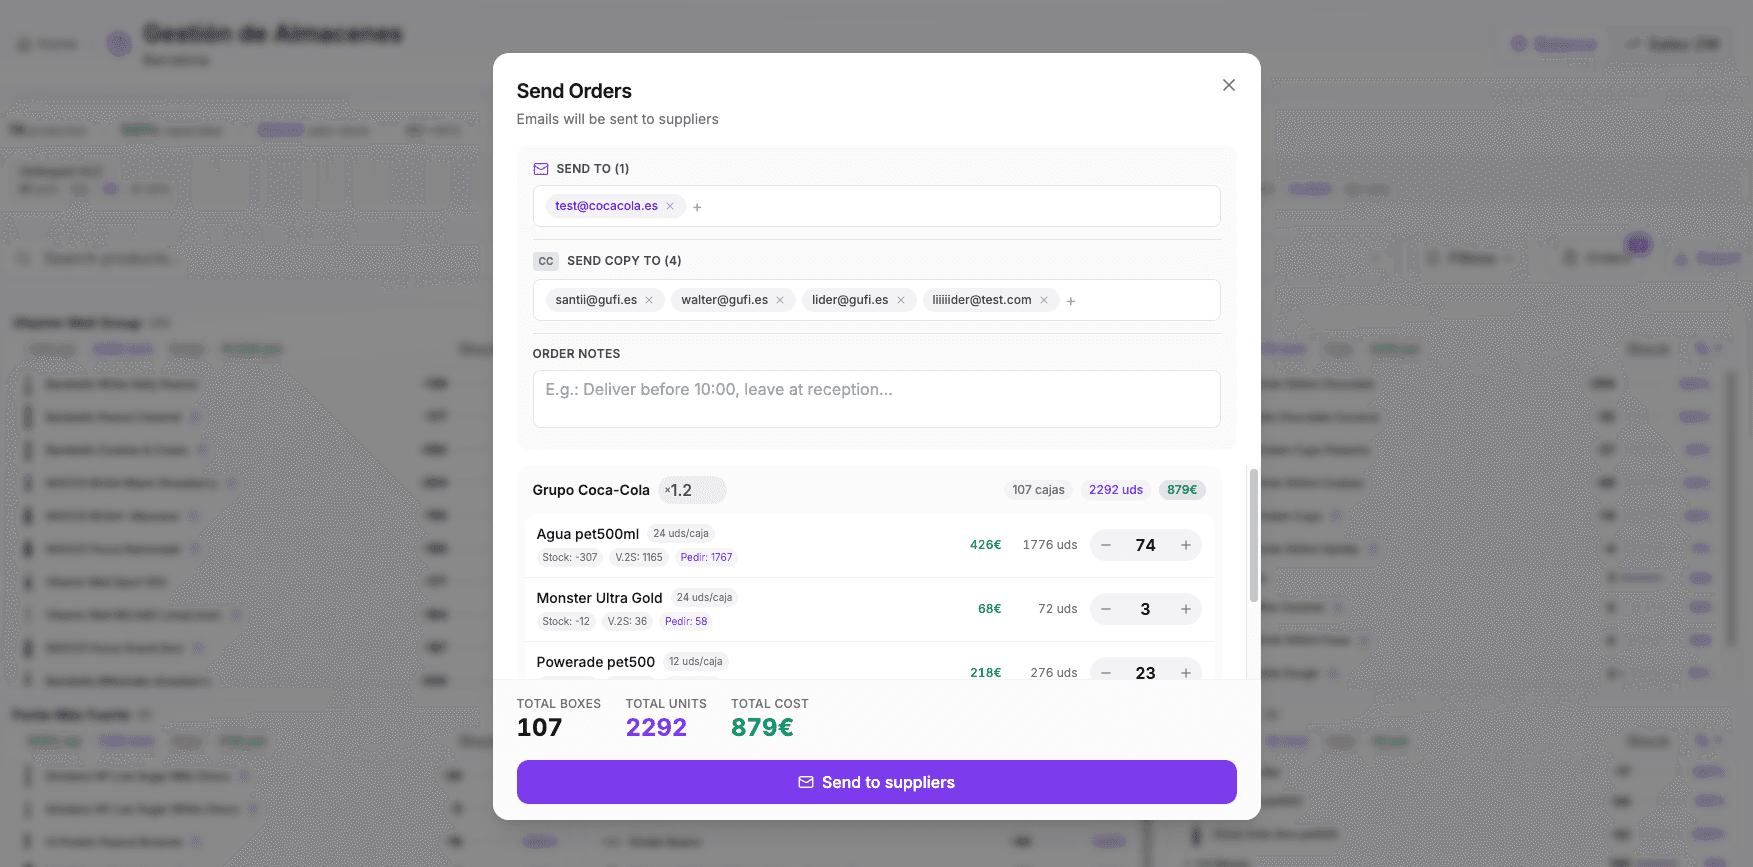The image size is (1753, 867).
Task: Remove lider@gufi.es from copy list
Action: (901, 300)
